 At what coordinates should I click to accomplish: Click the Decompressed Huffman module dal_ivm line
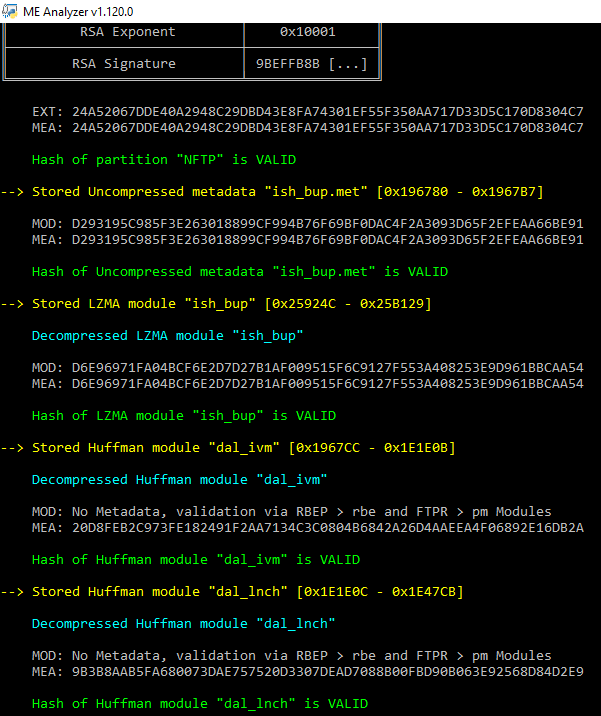(x=179, y=479)
